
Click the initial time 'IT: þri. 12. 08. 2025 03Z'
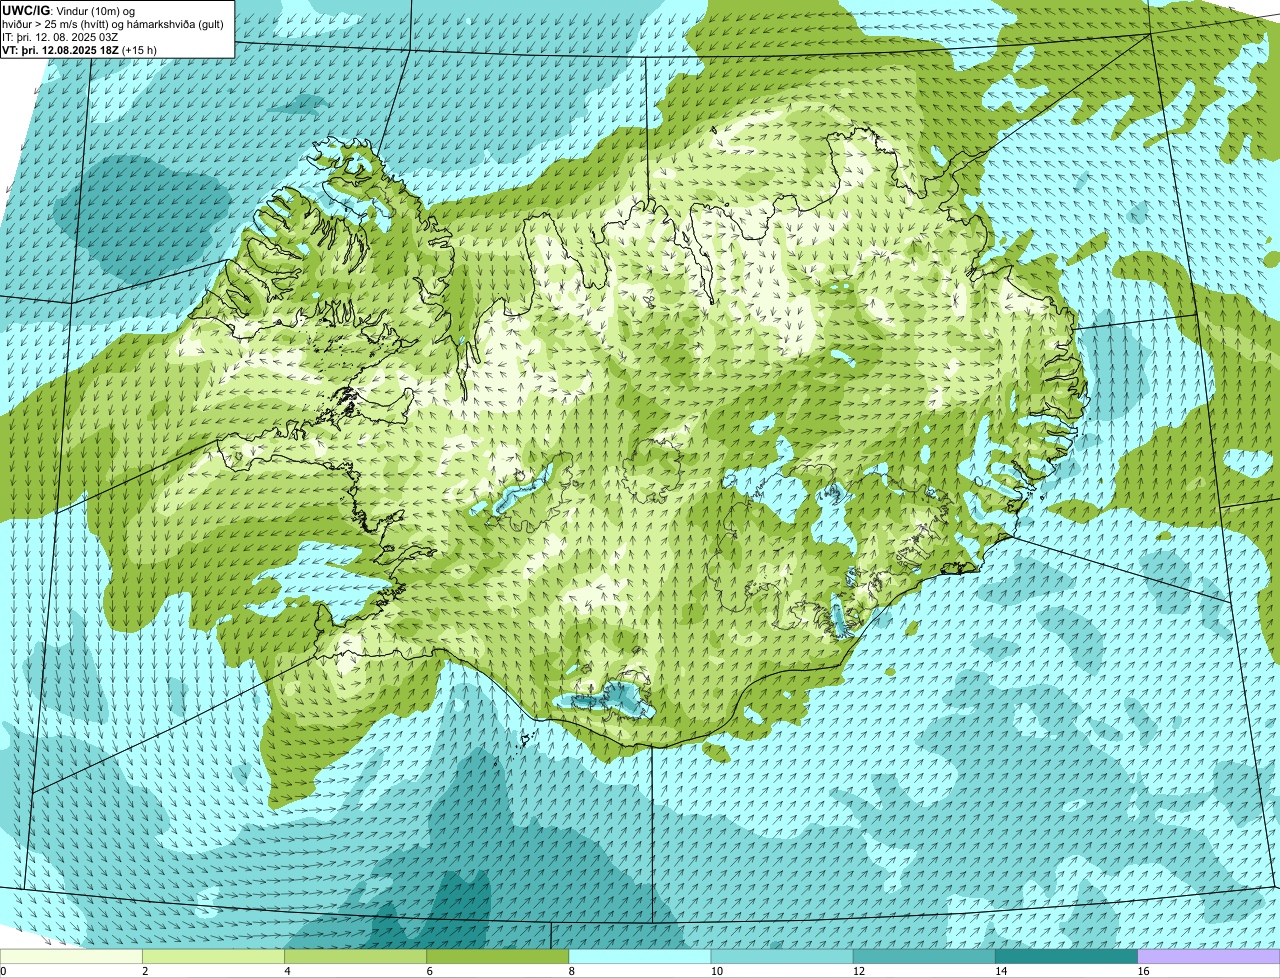coord(60,37)
